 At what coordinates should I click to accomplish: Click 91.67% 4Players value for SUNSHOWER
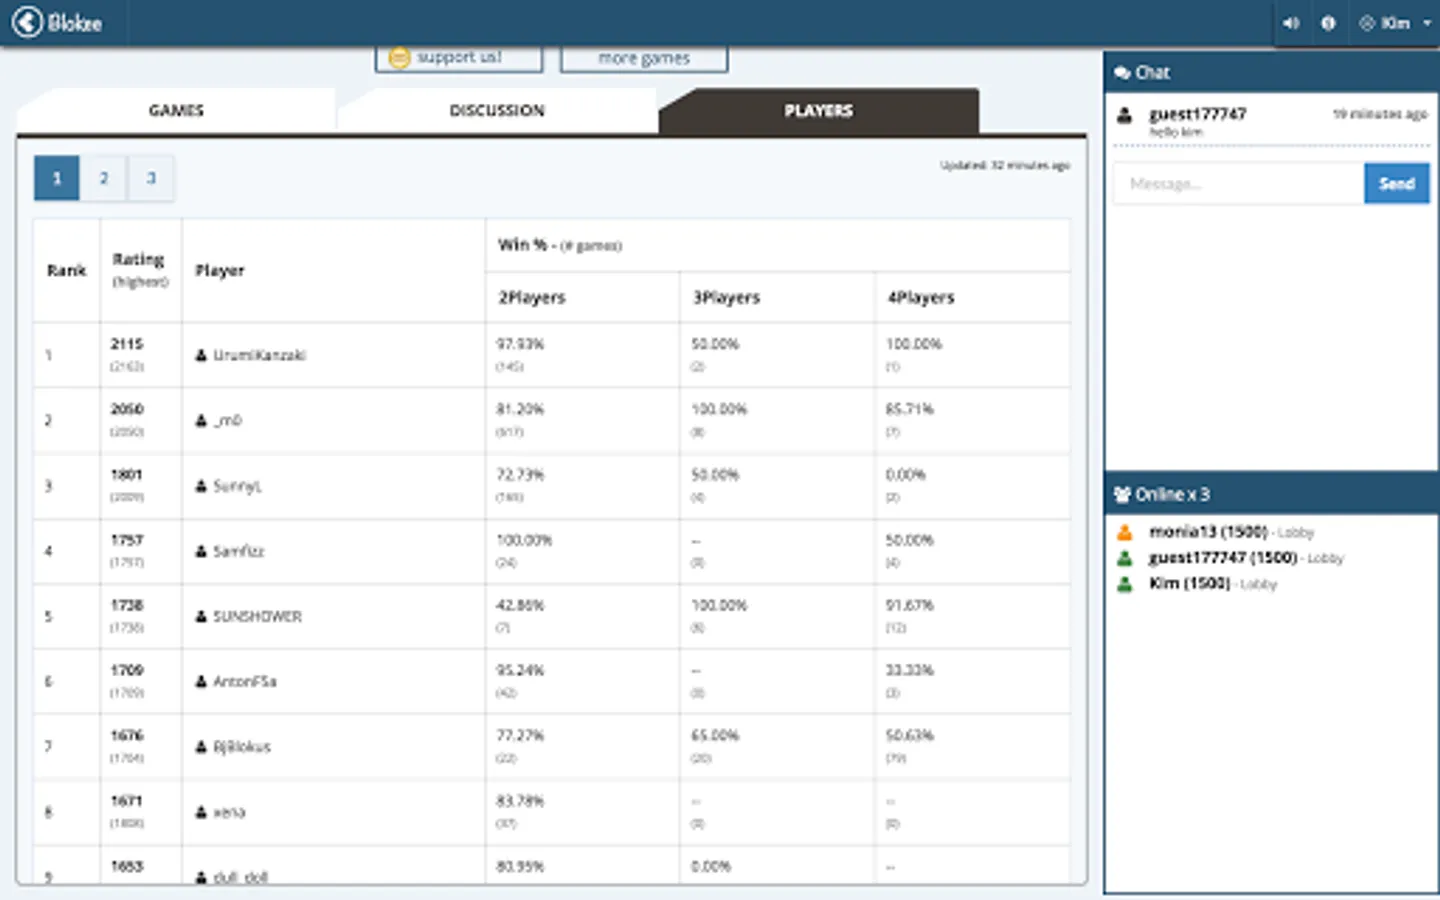[x=910, y=606]
